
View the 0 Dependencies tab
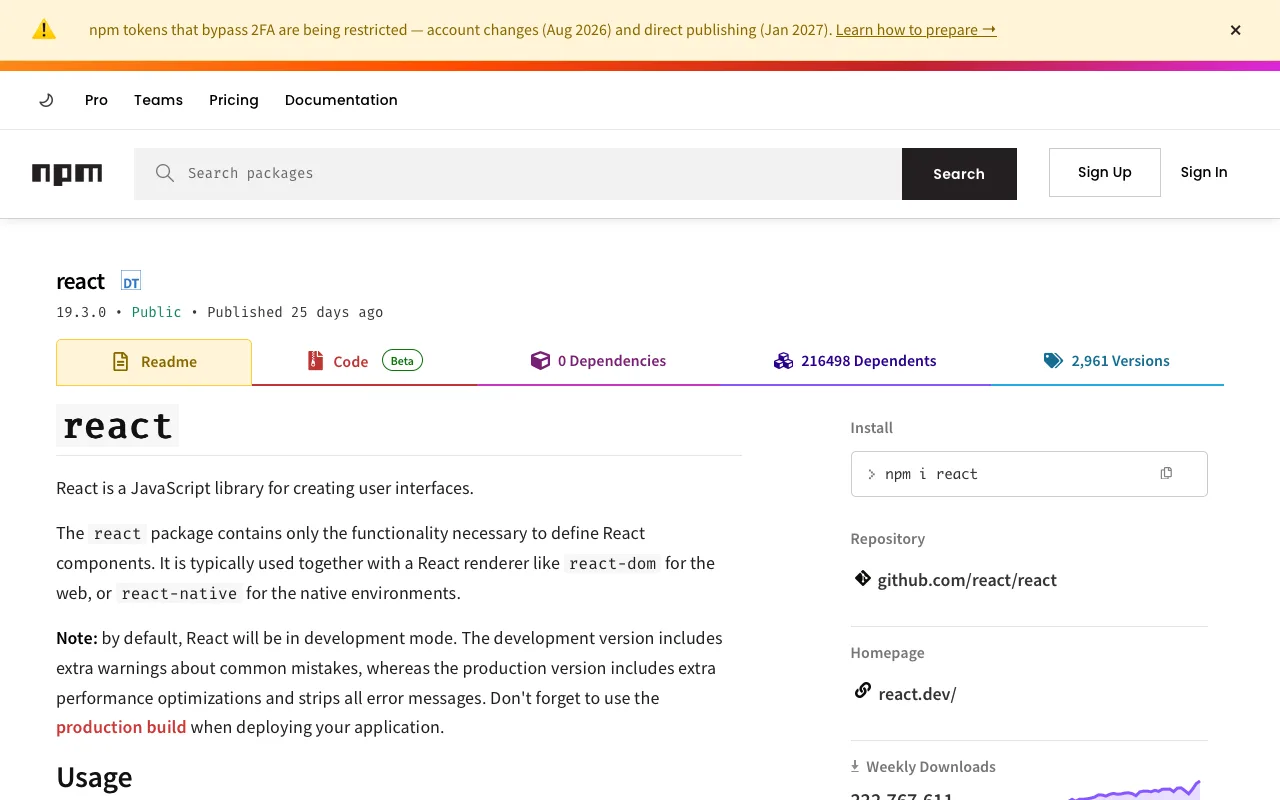pos(598,361)
